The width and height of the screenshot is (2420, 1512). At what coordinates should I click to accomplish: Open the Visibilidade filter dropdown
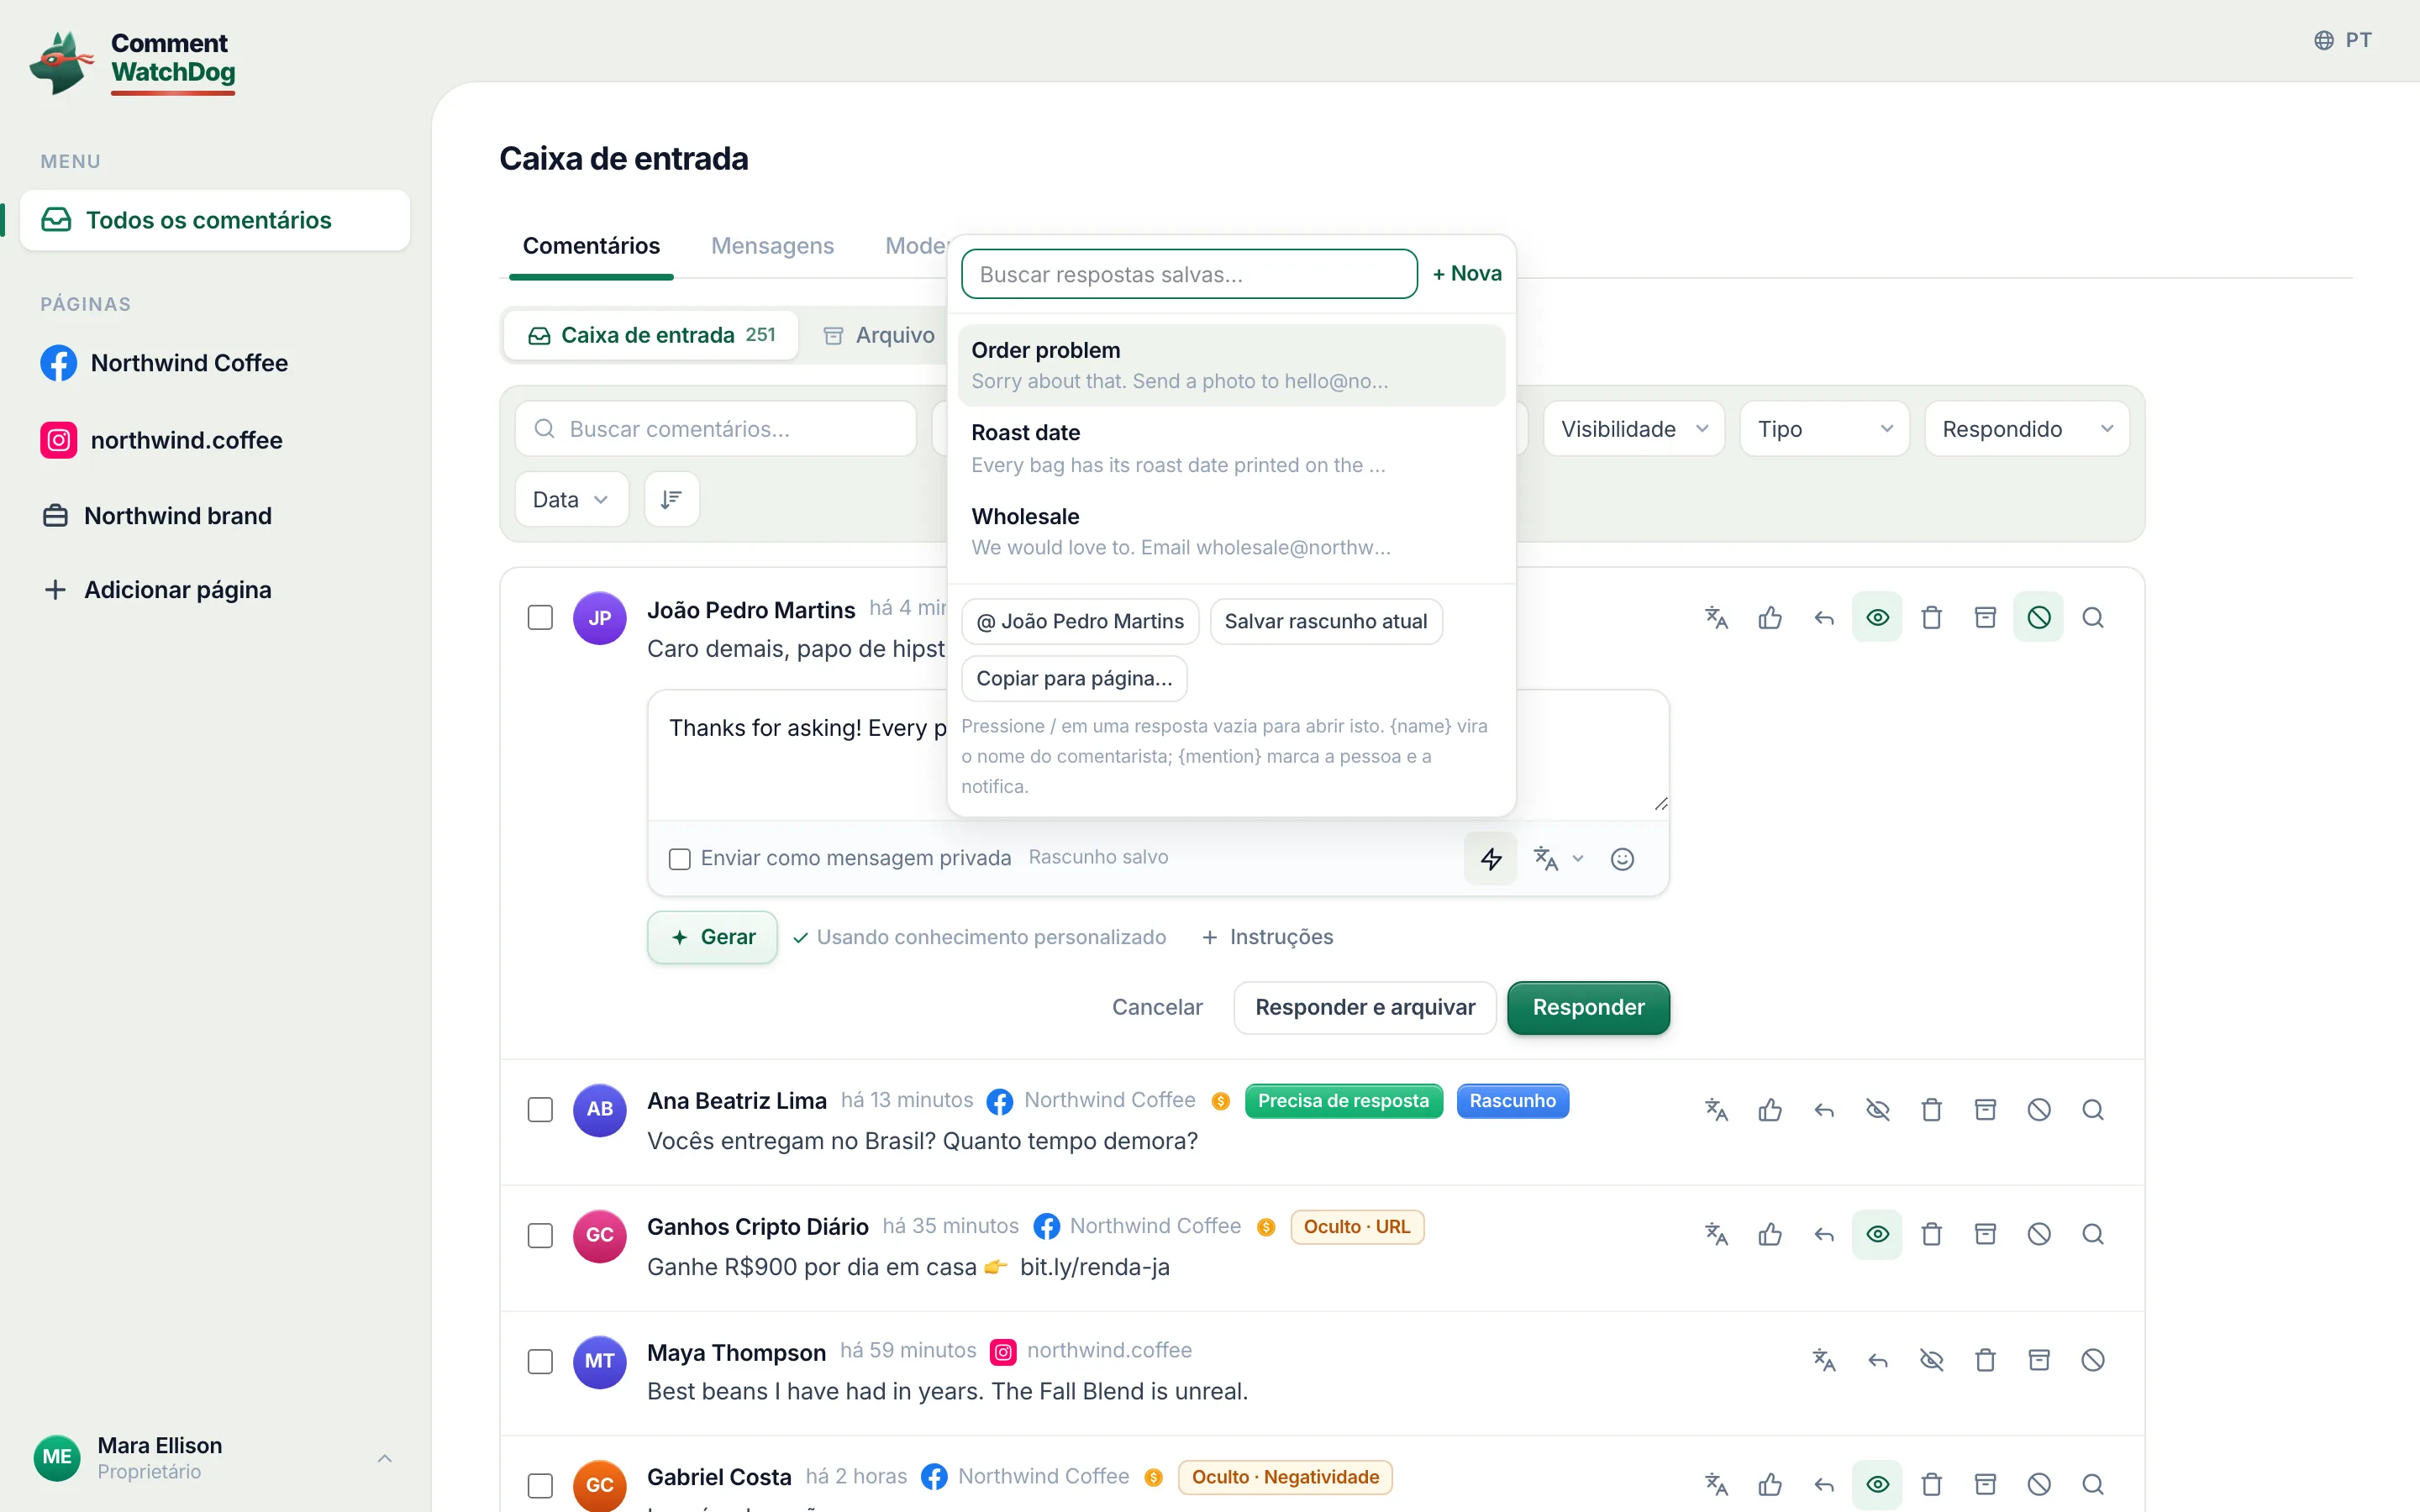pyautogui.click(x=1634, y=429)
